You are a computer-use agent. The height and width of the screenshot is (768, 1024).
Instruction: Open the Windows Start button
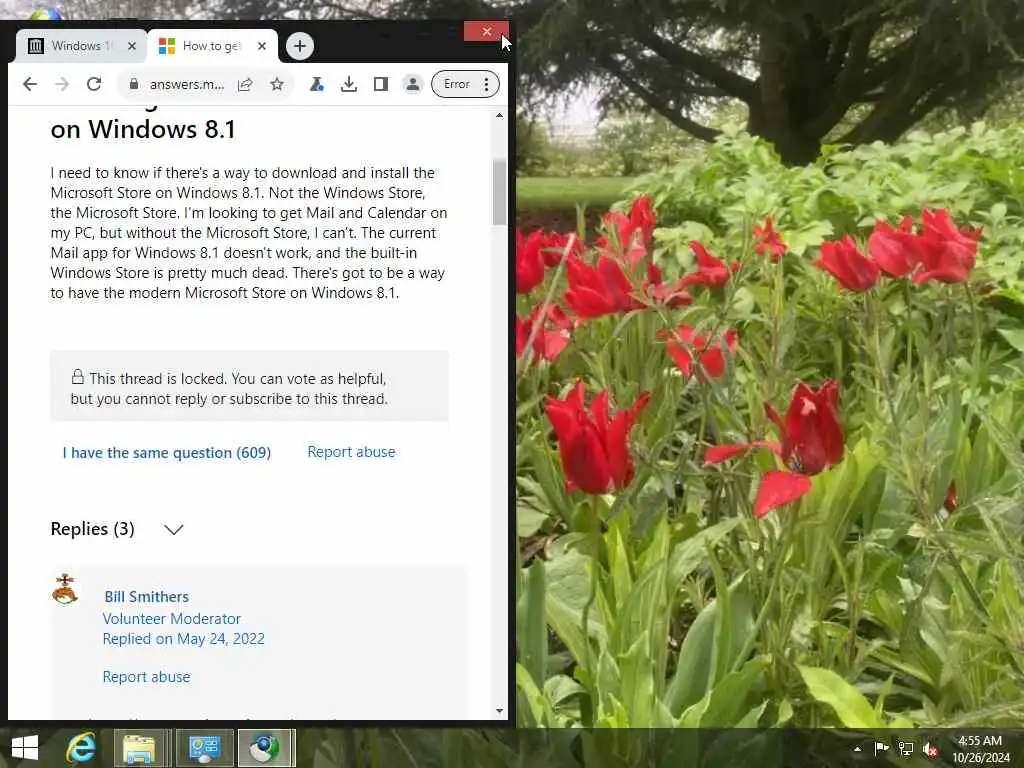coord(25,748)
